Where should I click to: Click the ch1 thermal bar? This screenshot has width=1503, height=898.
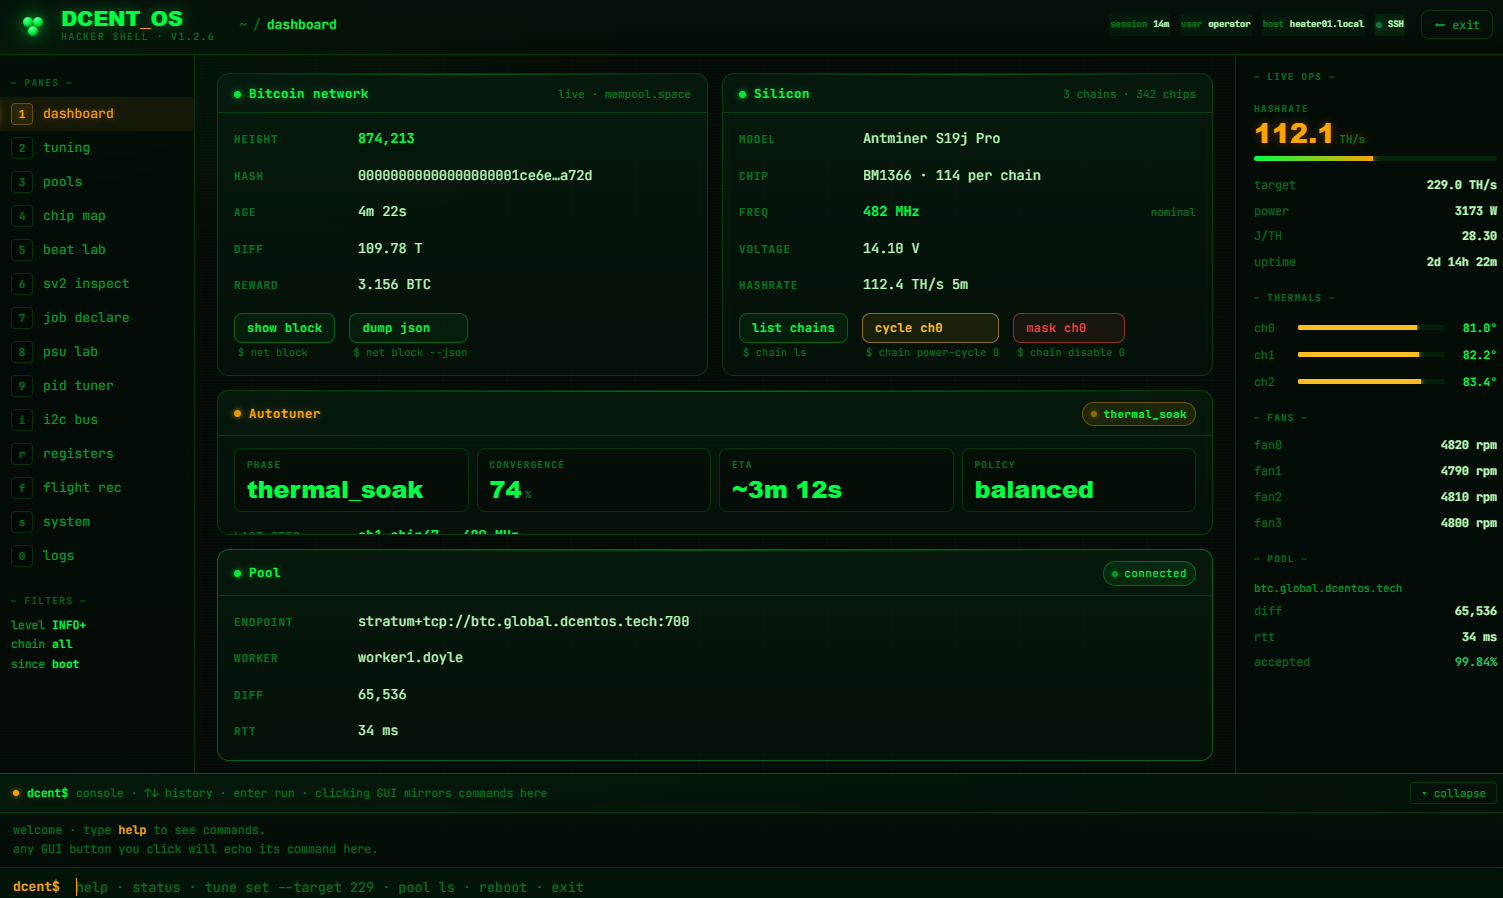tap(1372, 354)
